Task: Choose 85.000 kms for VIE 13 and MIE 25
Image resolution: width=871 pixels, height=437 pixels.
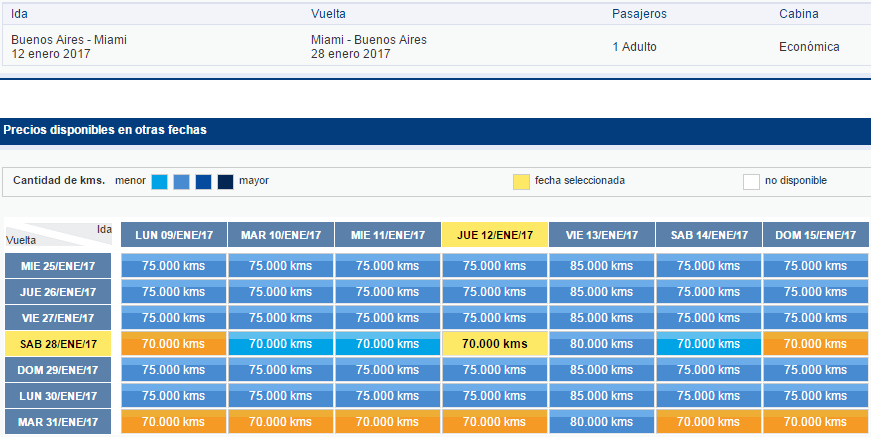Action: pyautogui.click(x=602, y=266)
